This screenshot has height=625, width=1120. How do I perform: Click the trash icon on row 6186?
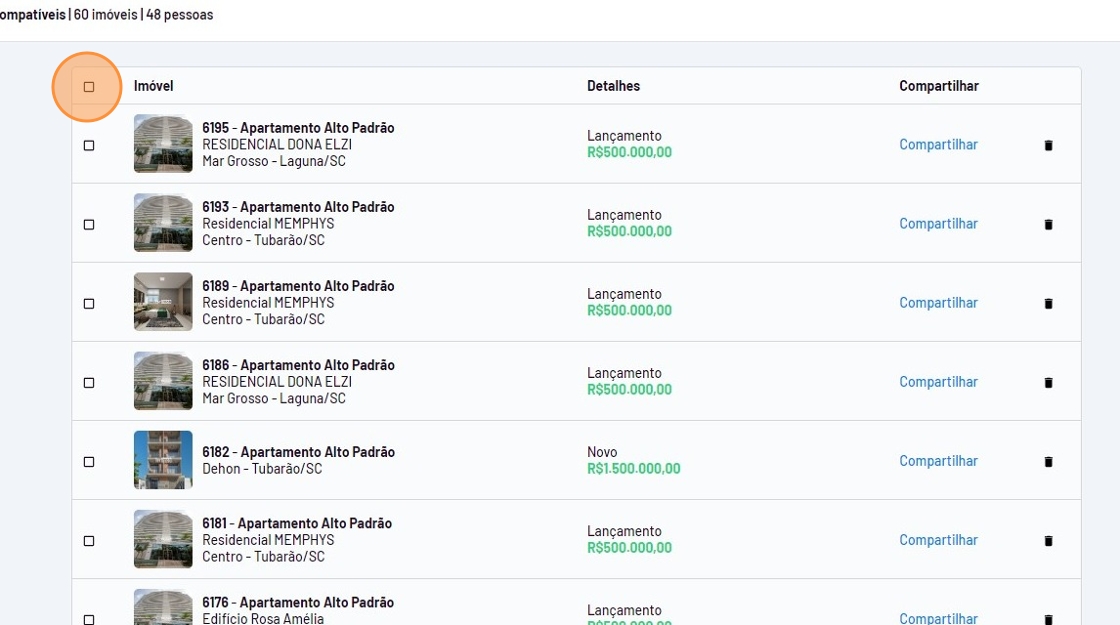pyautogui.click(x=1048, y=382)
